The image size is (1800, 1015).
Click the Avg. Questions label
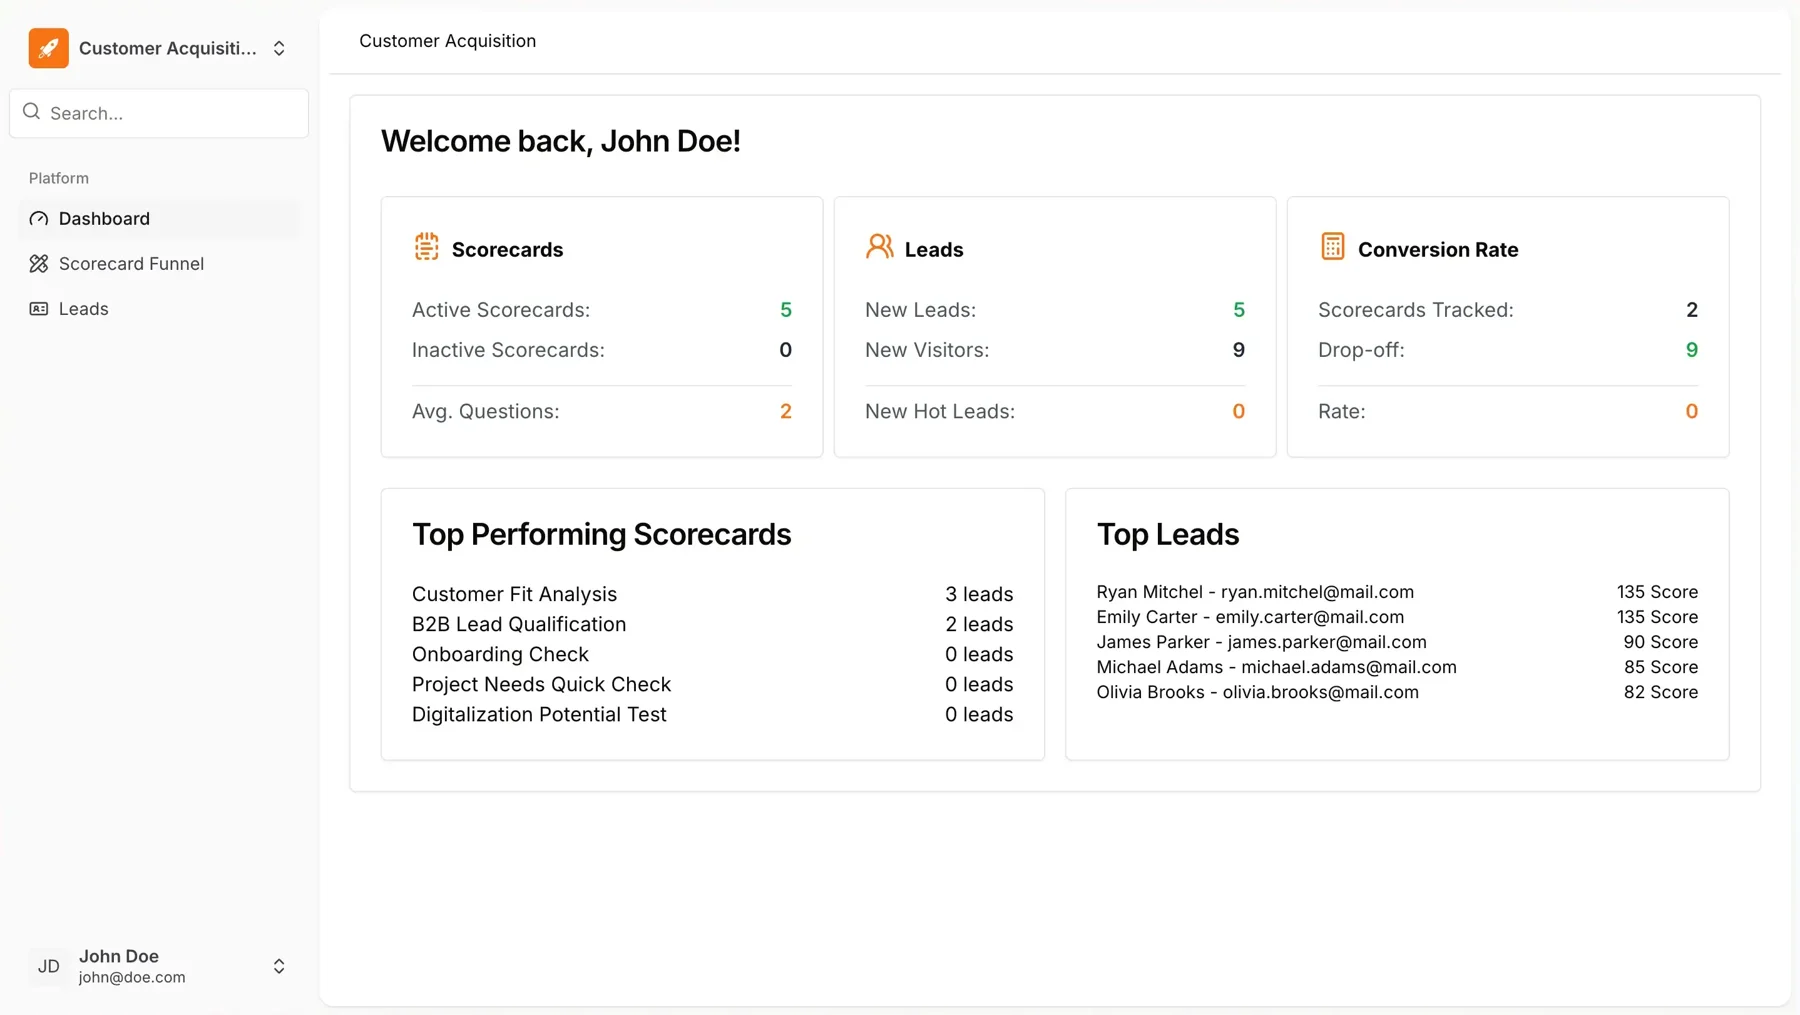[x=486, y=411]
